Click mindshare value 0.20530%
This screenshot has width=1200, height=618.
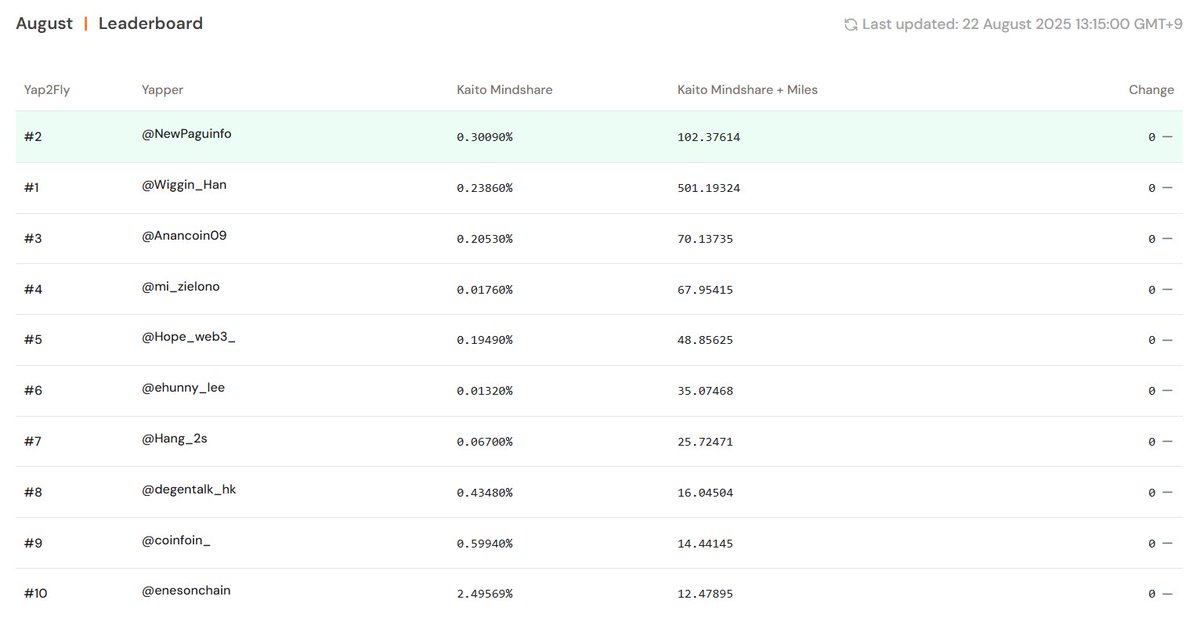pos(485,239)
